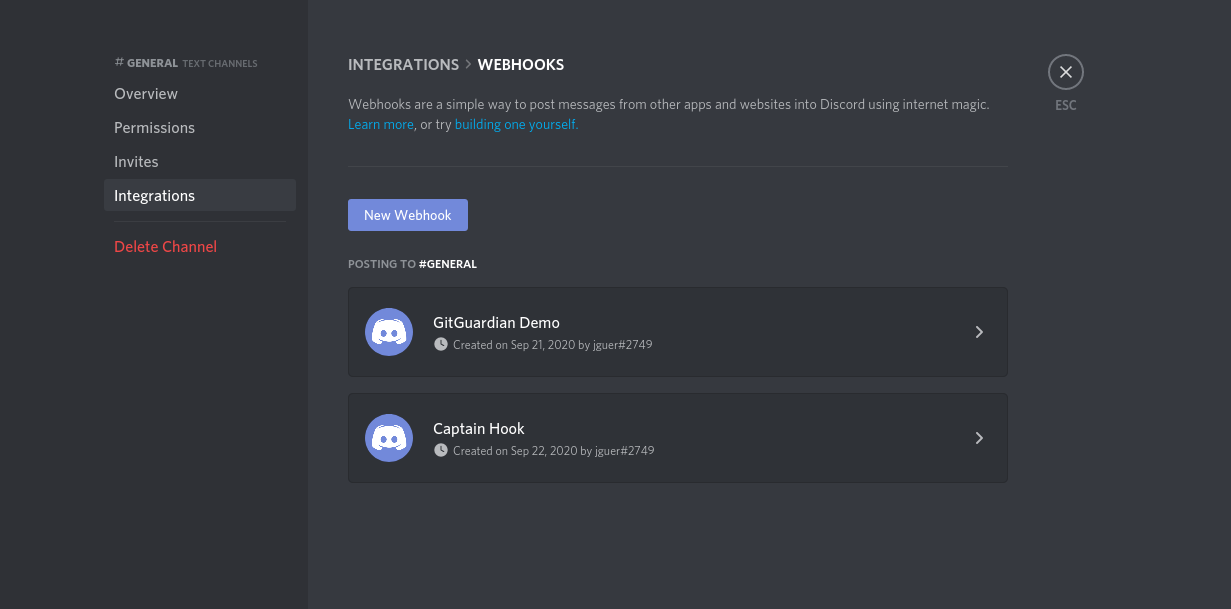Click the GitGuardian Demo webhook avatar icon

coord(389,332)
